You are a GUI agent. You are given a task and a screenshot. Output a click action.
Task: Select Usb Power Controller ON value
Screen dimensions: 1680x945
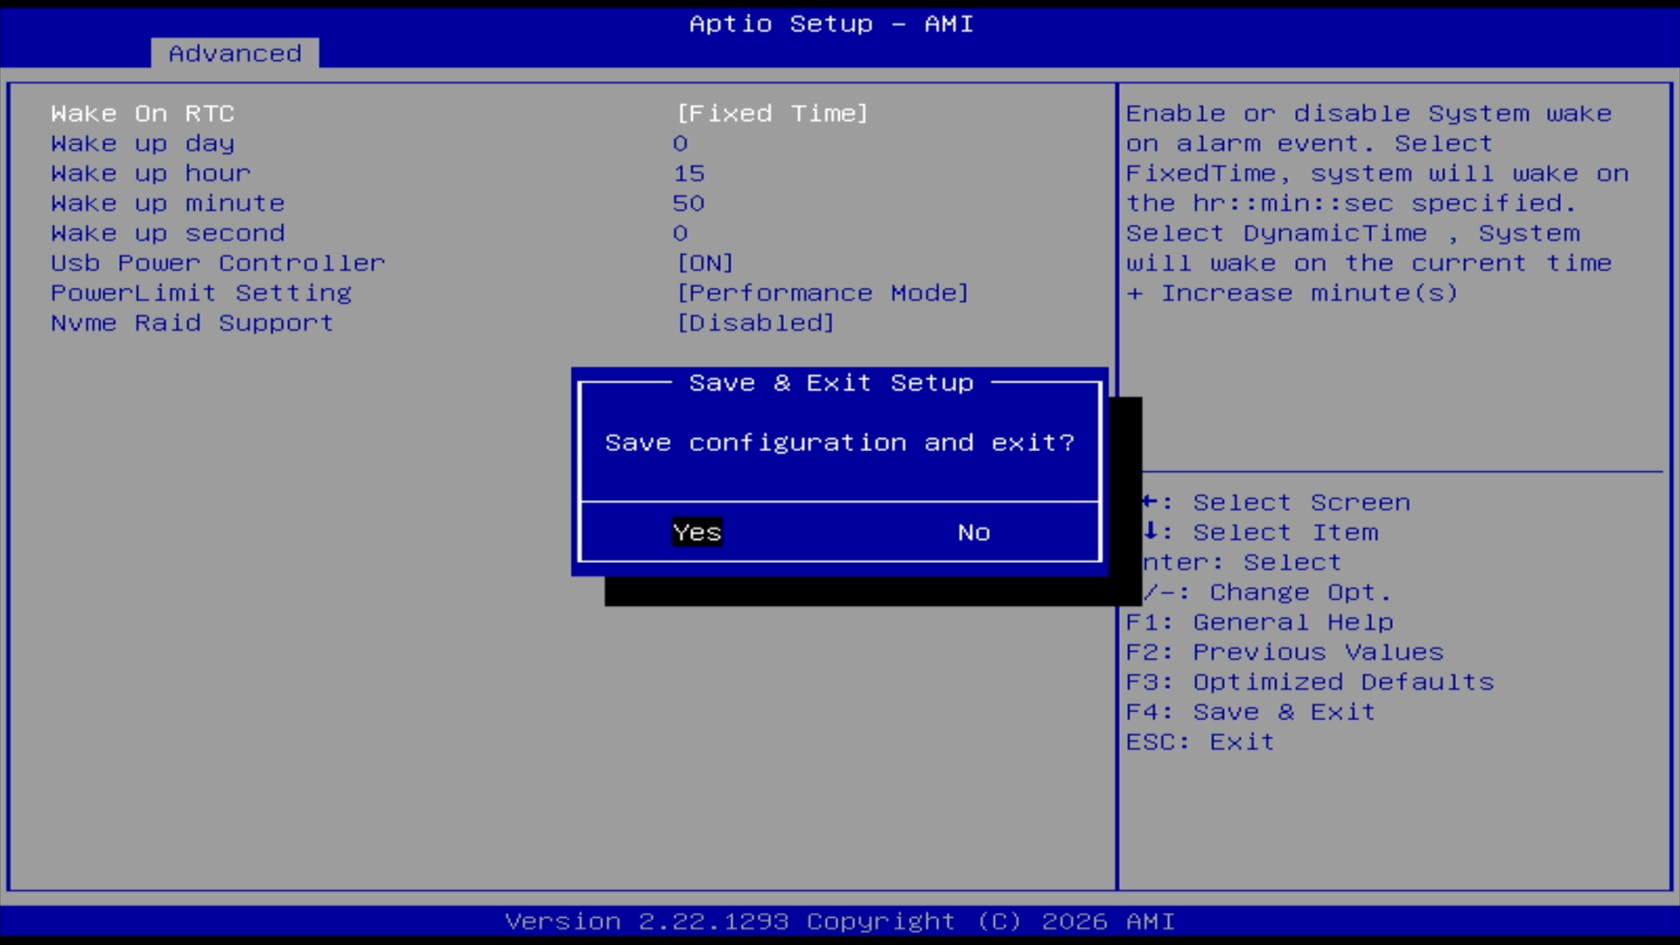[x=705, y=263]
